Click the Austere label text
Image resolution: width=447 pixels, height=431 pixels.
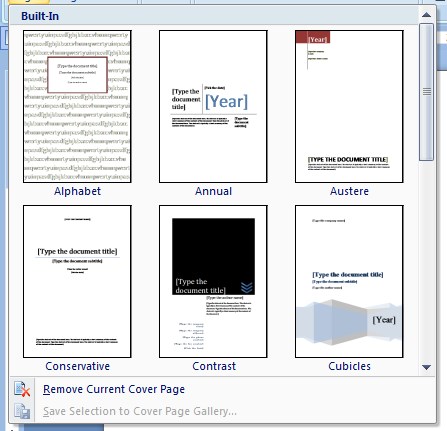pyautogui.click(x=349, y=191)
